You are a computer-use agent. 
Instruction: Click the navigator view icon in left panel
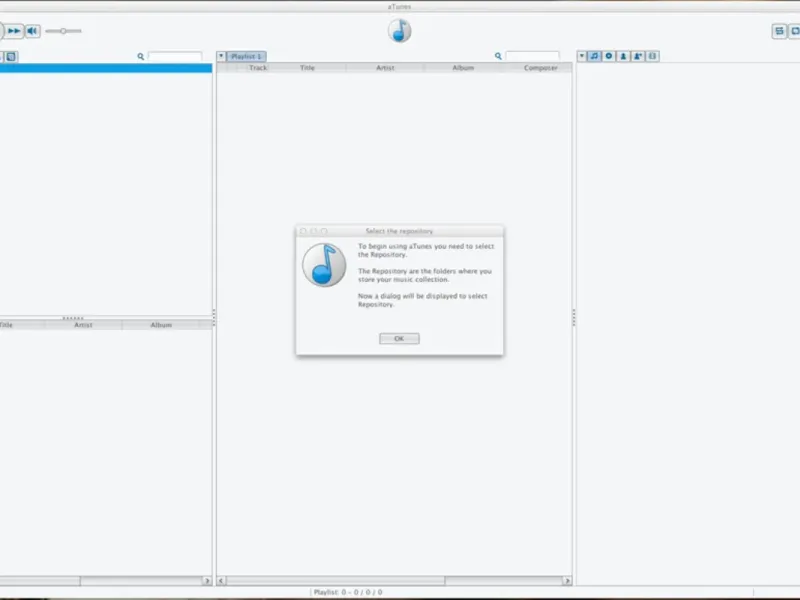pyautogui.click(x=11, y=57)
